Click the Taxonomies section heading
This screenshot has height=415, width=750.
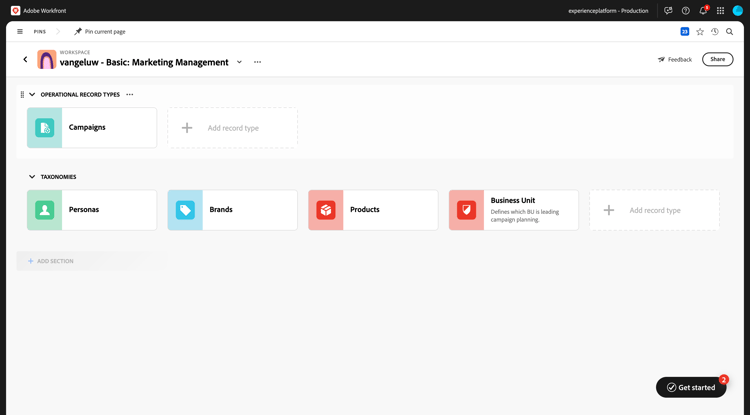pos(58,177)
